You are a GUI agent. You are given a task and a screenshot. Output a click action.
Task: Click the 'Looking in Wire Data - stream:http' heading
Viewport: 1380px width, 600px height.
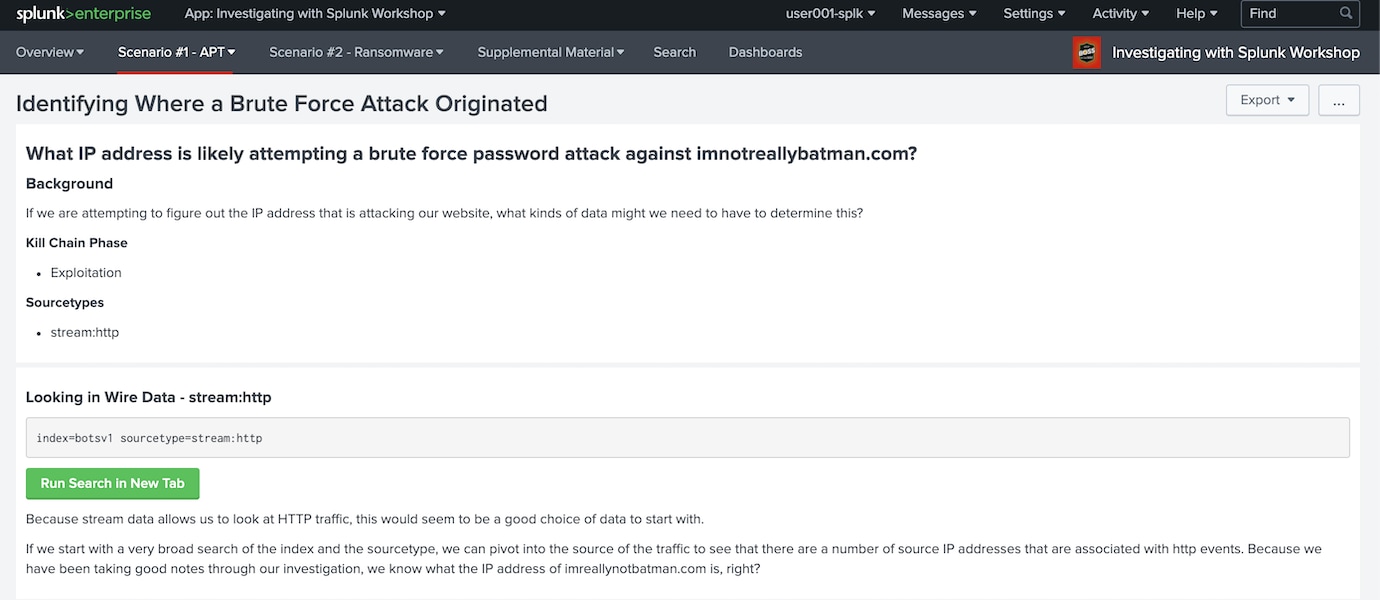(x=149, y=397)
